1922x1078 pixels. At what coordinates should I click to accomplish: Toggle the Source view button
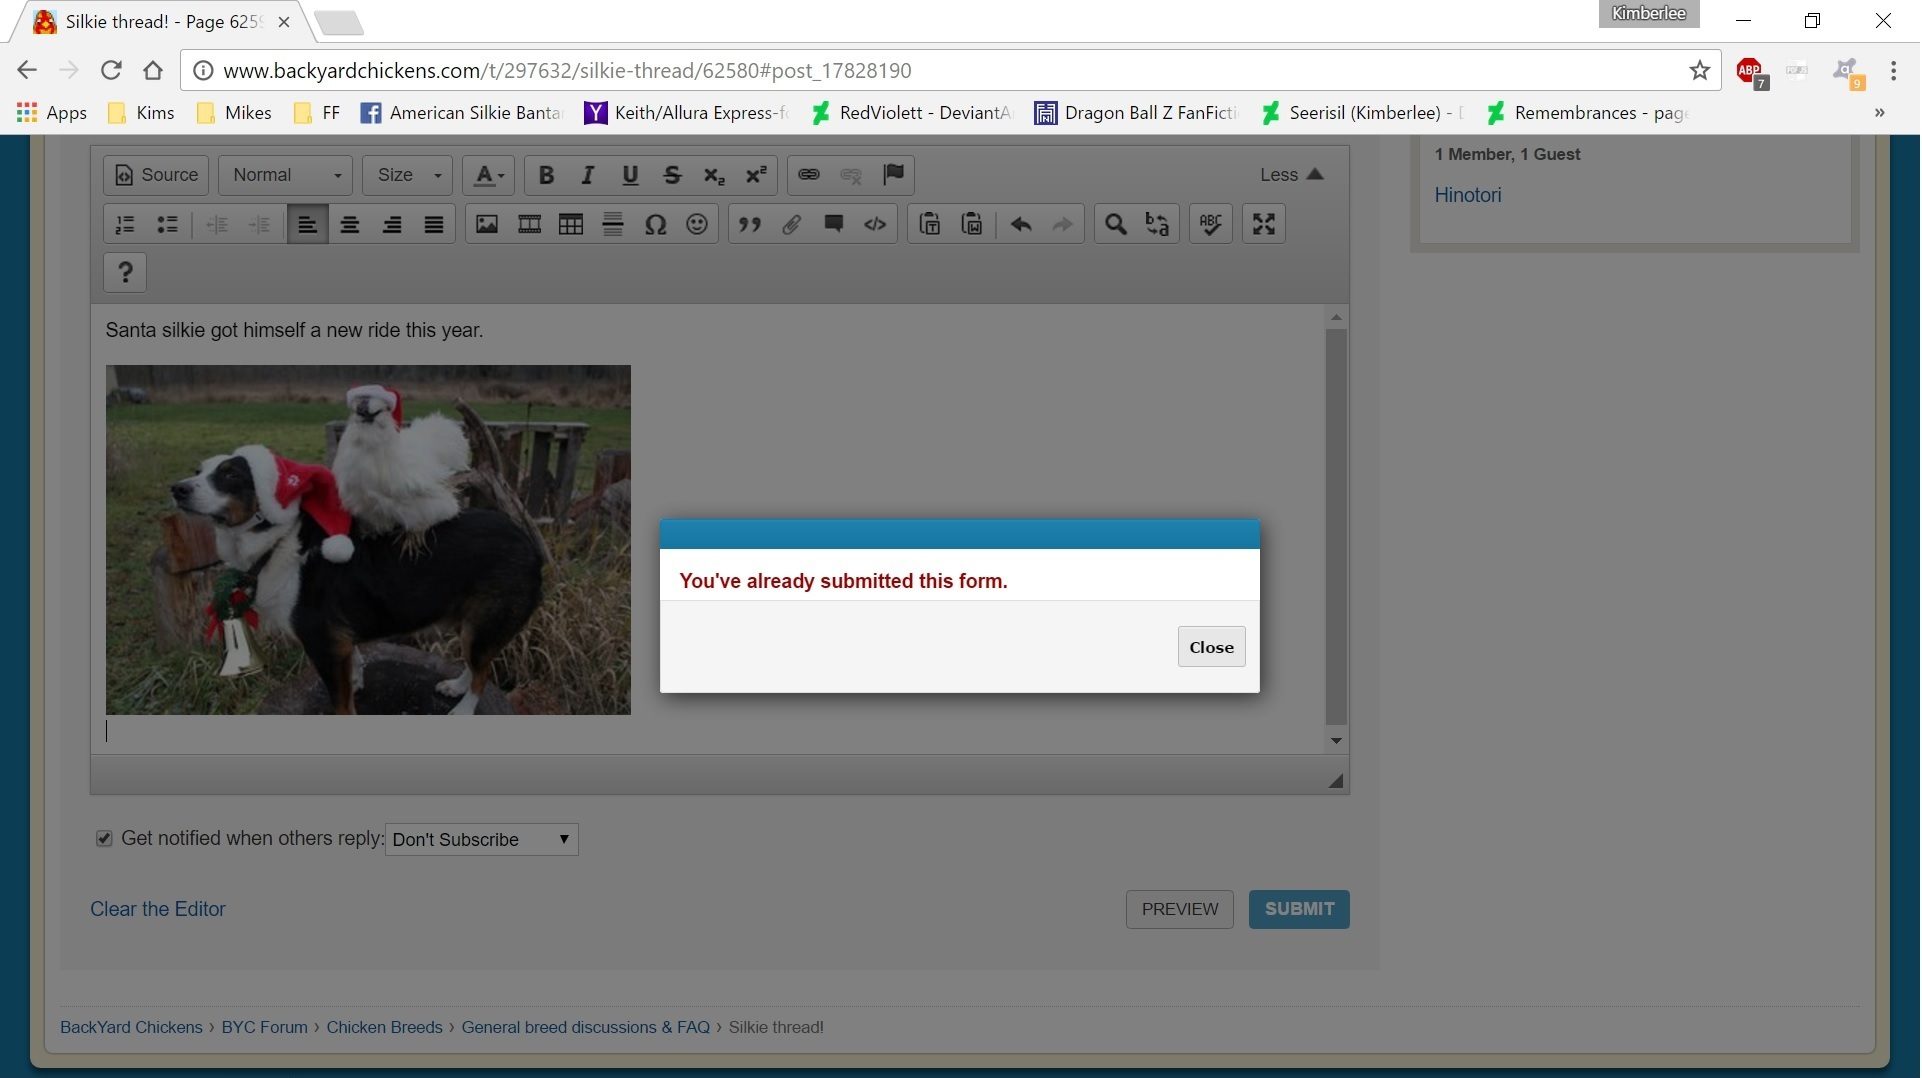tap(156, 175)
